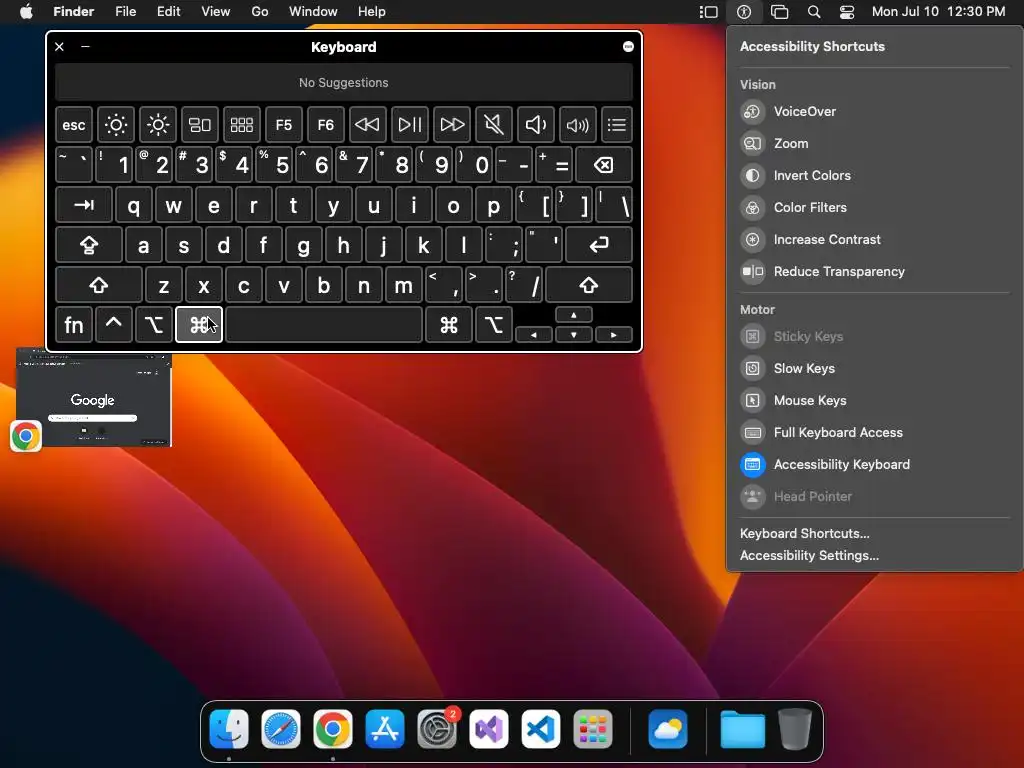1024x768 pixels.
Task: Tap the volume down key
Action: pyautogui.click(x=536, y=124)
